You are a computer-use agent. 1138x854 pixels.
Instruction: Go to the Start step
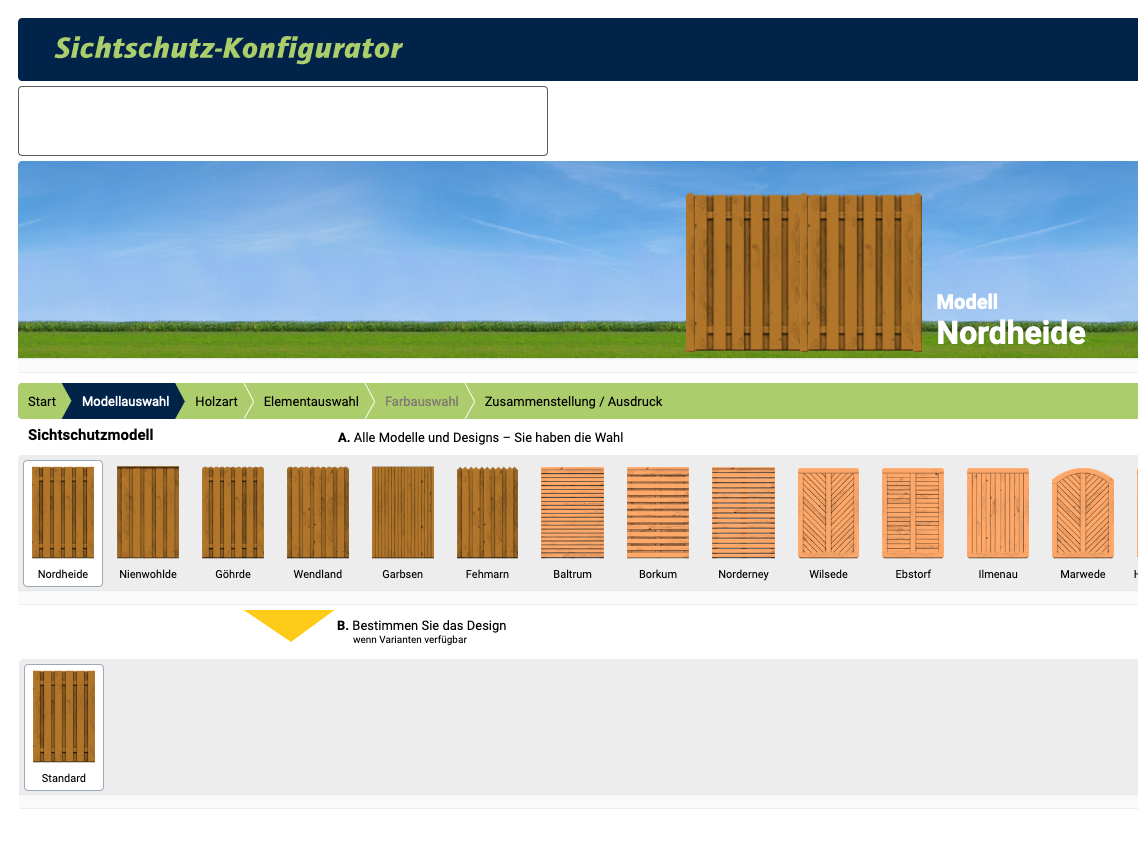pos(42,401)
